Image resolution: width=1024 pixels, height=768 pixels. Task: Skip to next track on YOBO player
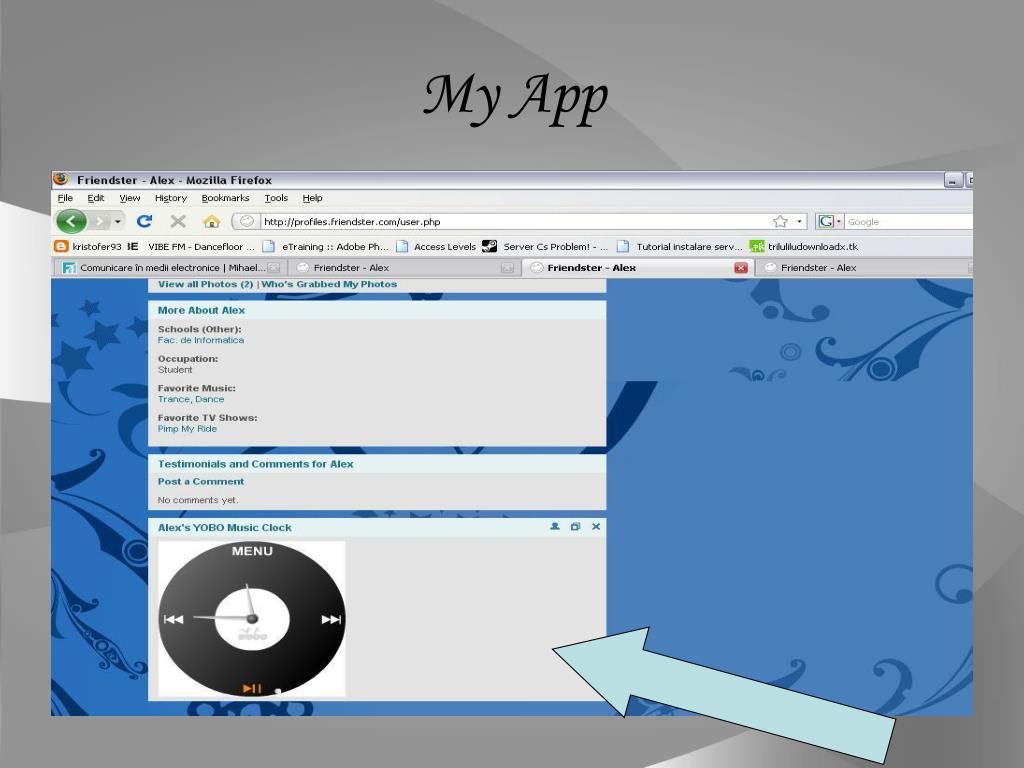click(331, 619)
